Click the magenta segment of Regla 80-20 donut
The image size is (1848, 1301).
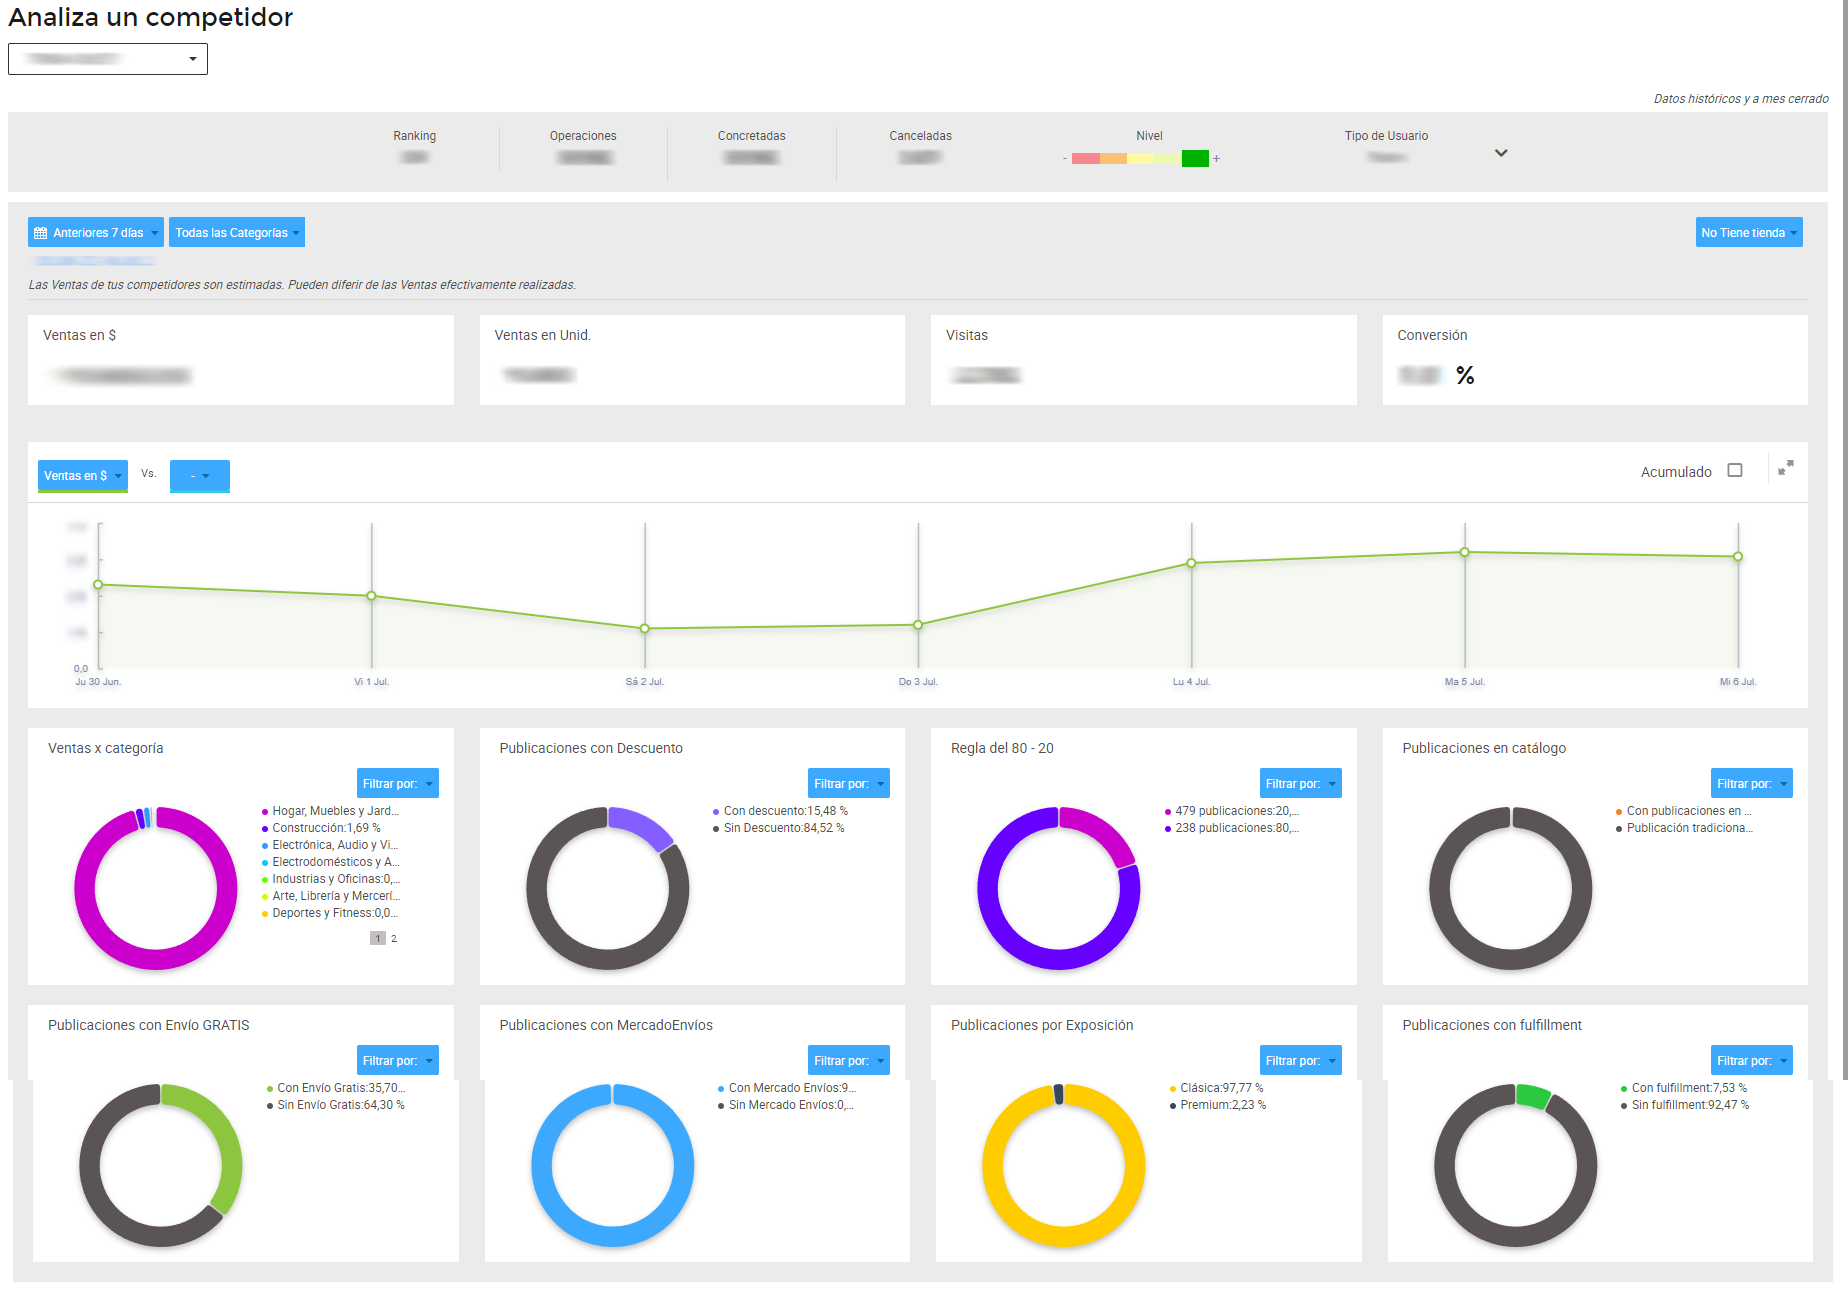point(1104,830)
